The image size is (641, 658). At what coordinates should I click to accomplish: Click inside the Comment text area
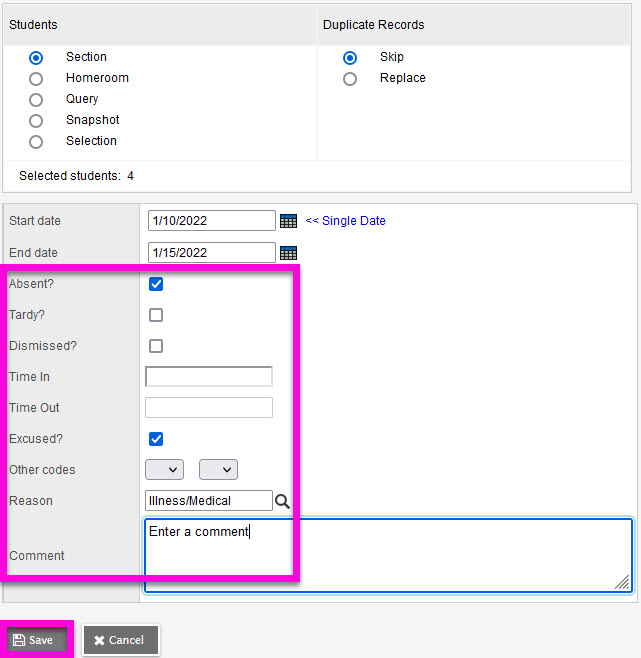388,556
